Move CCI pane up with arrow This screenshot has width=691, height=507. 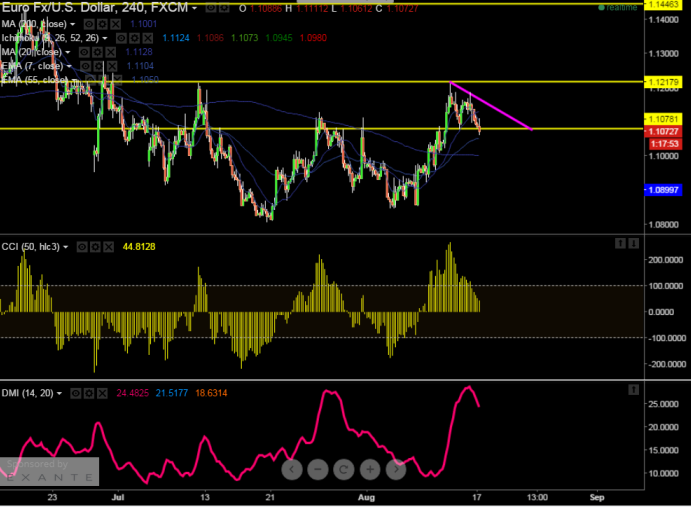coord(620,243)
